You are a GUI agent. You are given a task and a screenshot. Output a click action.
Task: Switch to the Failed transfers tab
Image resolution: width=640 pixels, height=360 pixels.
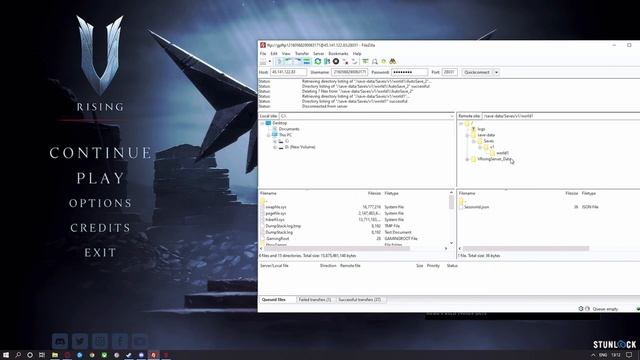click(315, 300)
